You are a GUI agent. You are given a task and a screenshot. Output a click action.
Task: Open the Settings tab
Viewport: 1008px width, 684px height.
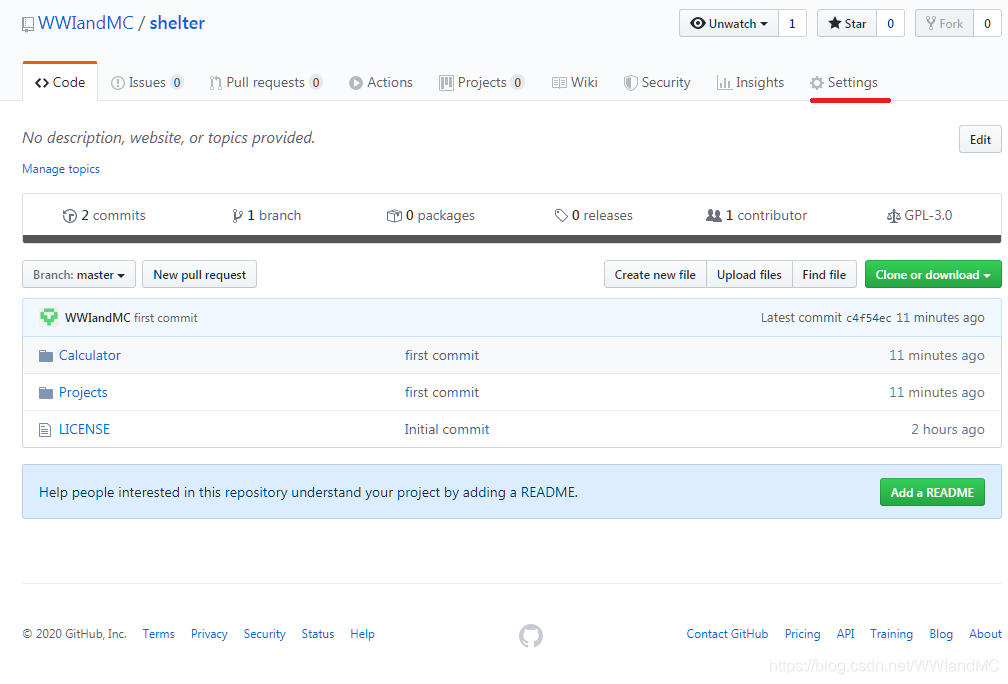pos(844,82)
